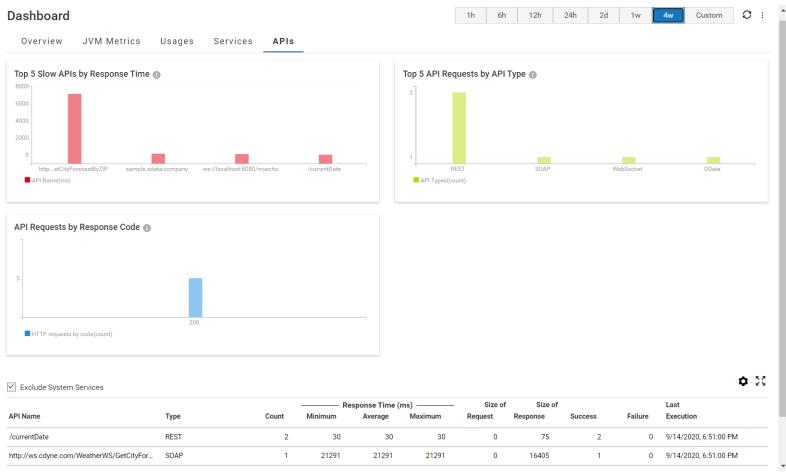Viewport: 786px width, 472px height.
Task: Open table settings gear icon
Action: [x=743, y=381]
